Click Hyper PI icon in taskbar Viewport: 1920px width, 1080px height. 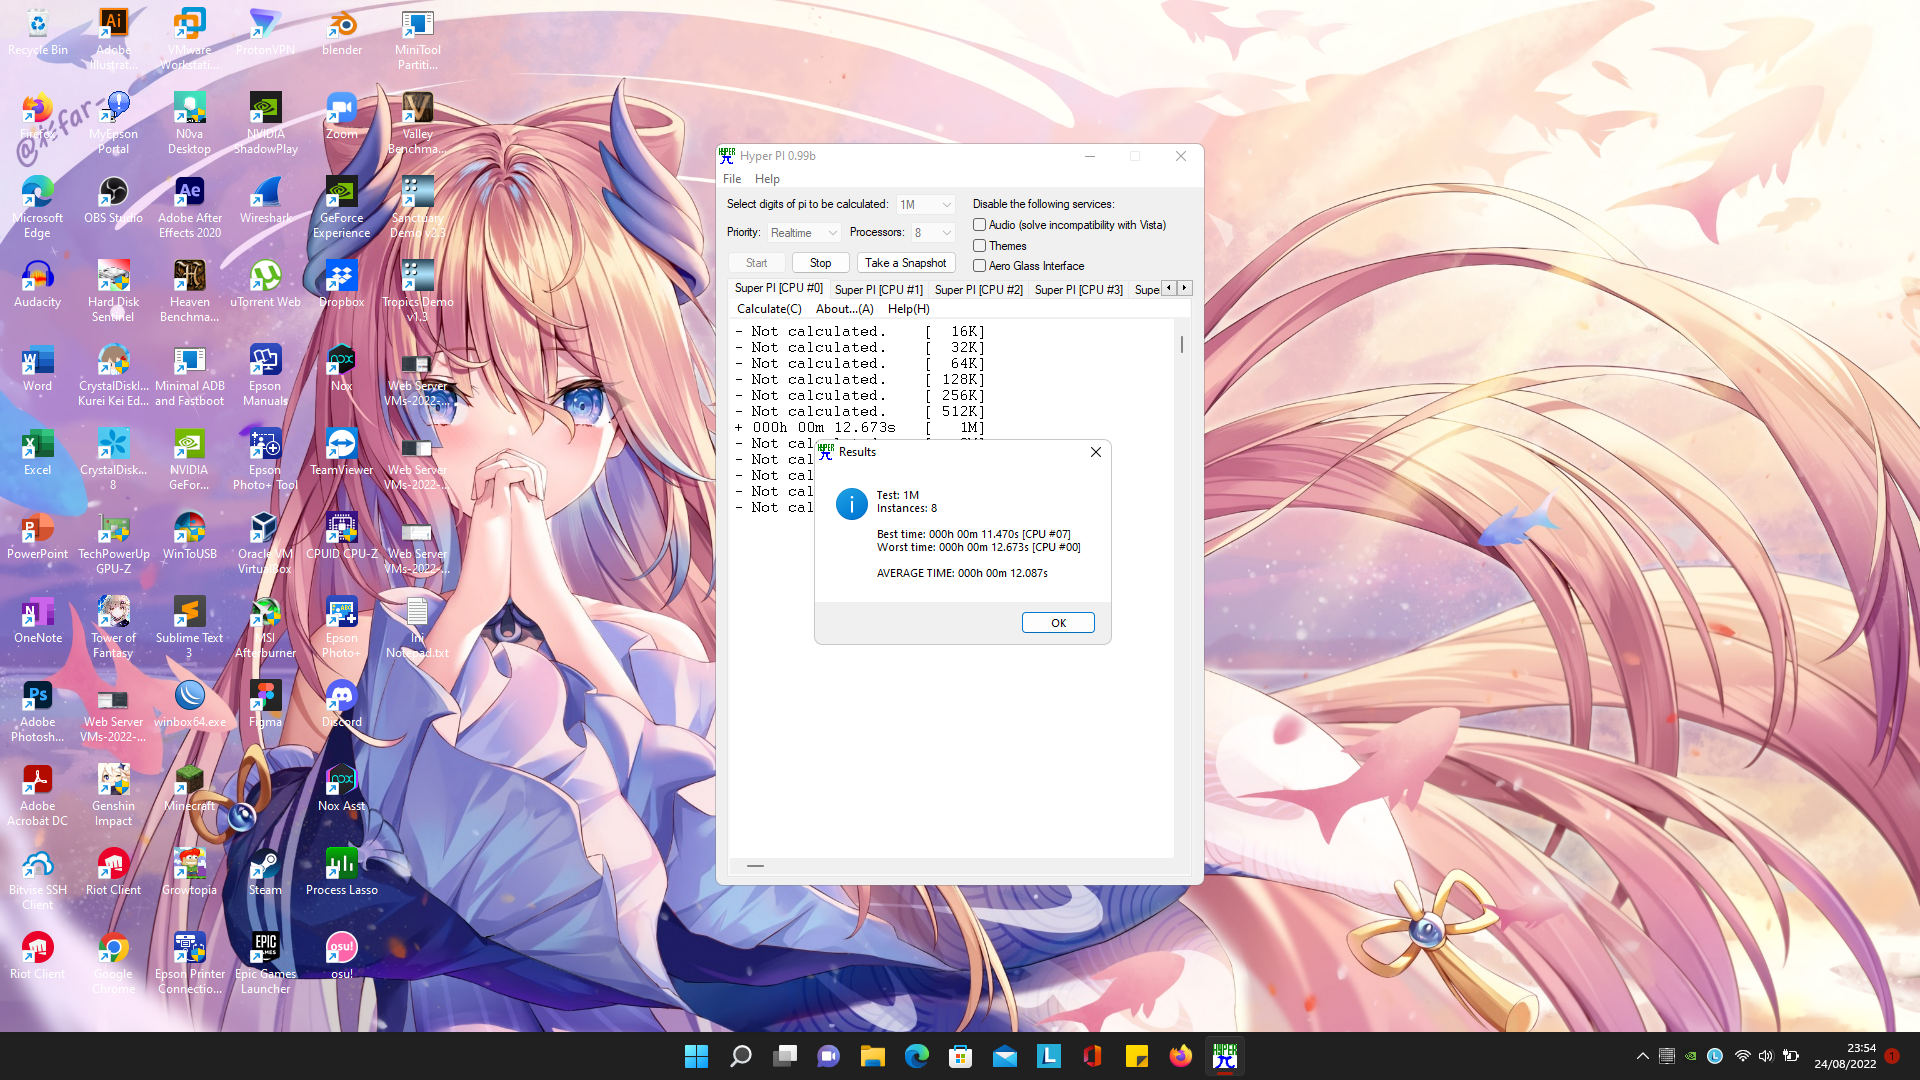click(x=1225, y=1056)
